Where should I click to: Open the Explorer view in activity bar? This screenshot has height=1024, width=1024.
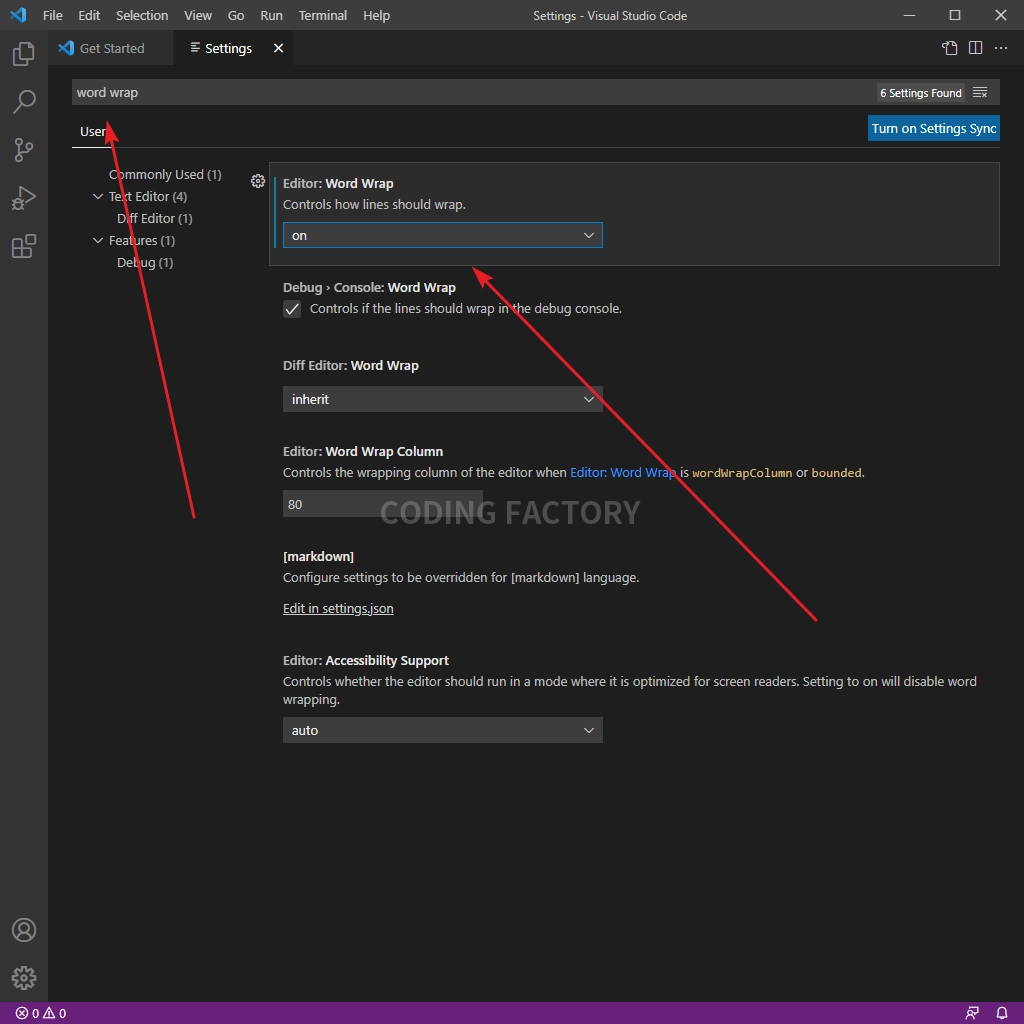pos(24,54)
